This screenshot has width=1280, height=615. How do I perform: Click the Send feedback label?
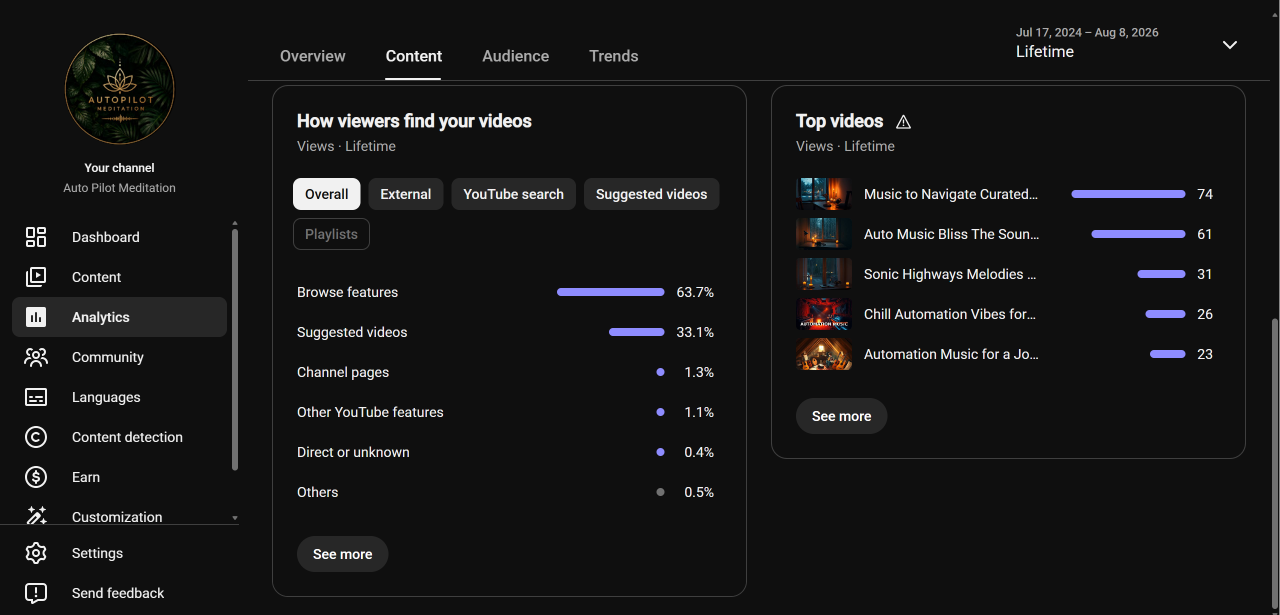point(118,593)
